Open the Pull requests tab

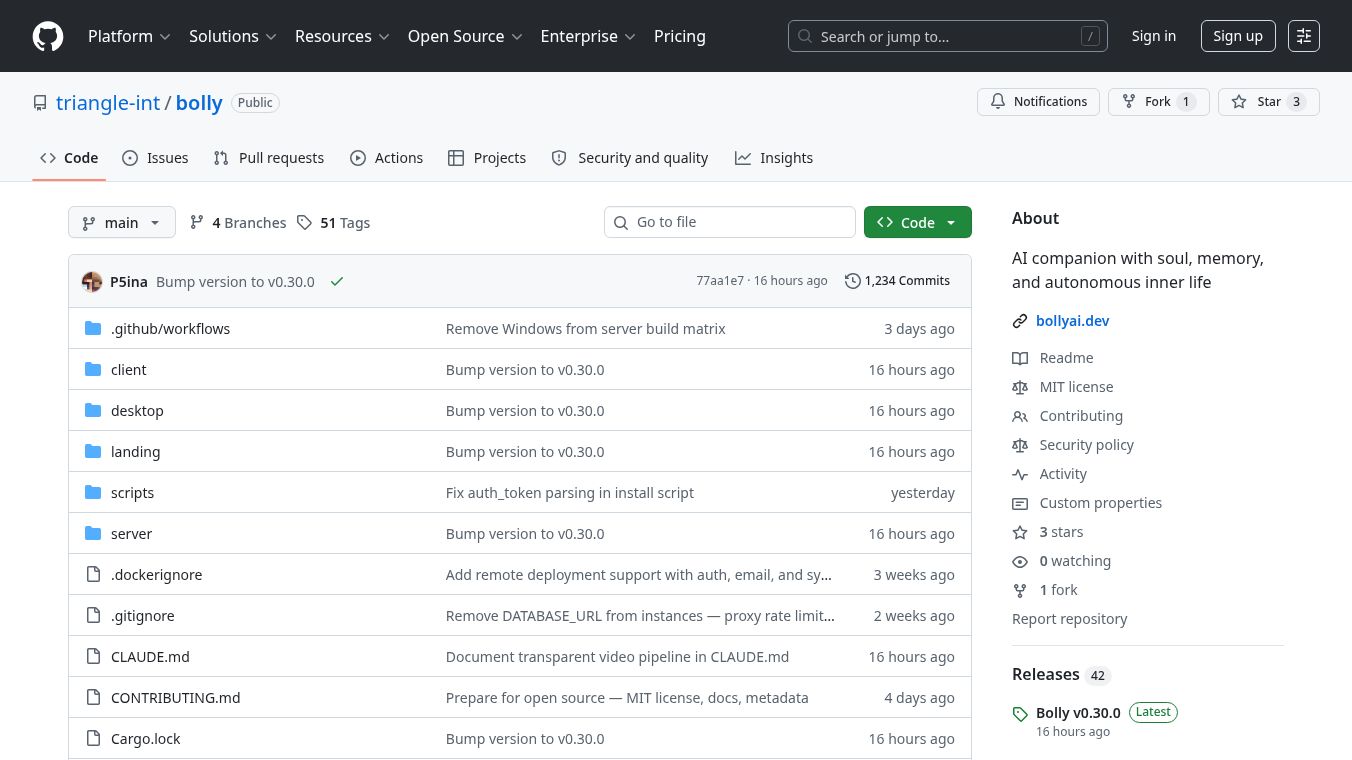pos(269,158)
